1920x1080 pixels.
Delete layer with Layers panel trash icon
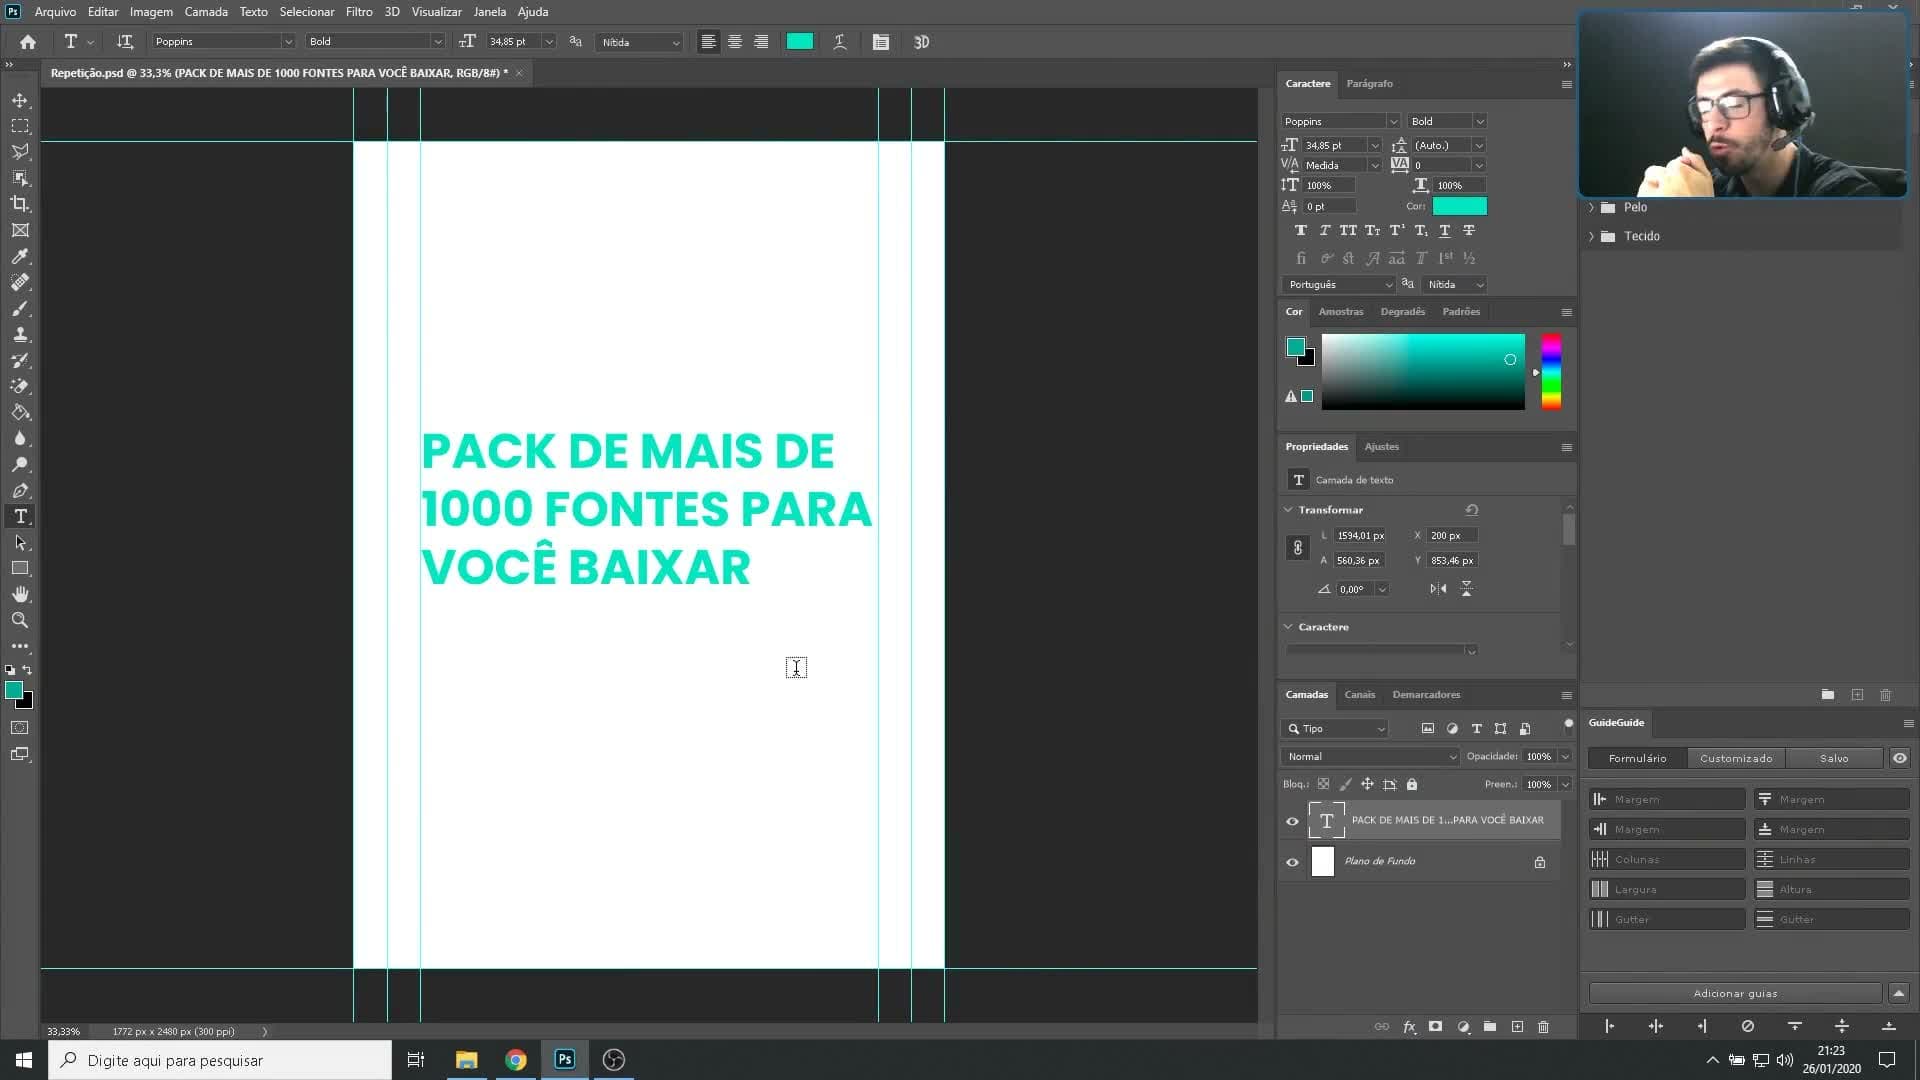[x=1543, y=1027]
